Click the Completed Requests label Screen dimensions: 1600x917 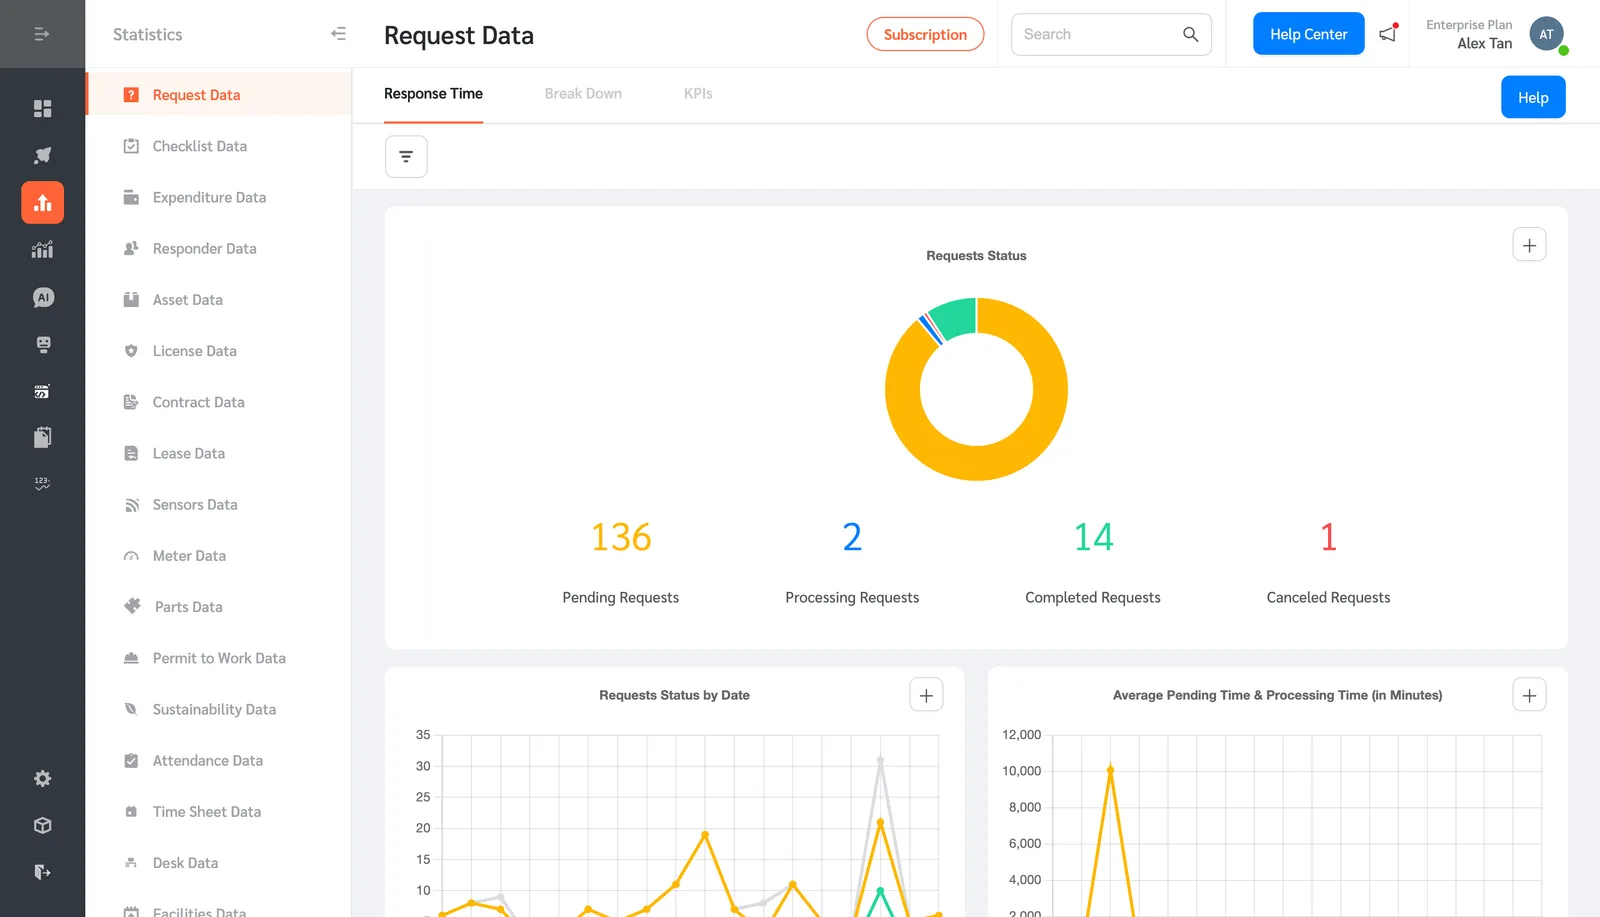pyautogui.click(x=1093, y=598)
